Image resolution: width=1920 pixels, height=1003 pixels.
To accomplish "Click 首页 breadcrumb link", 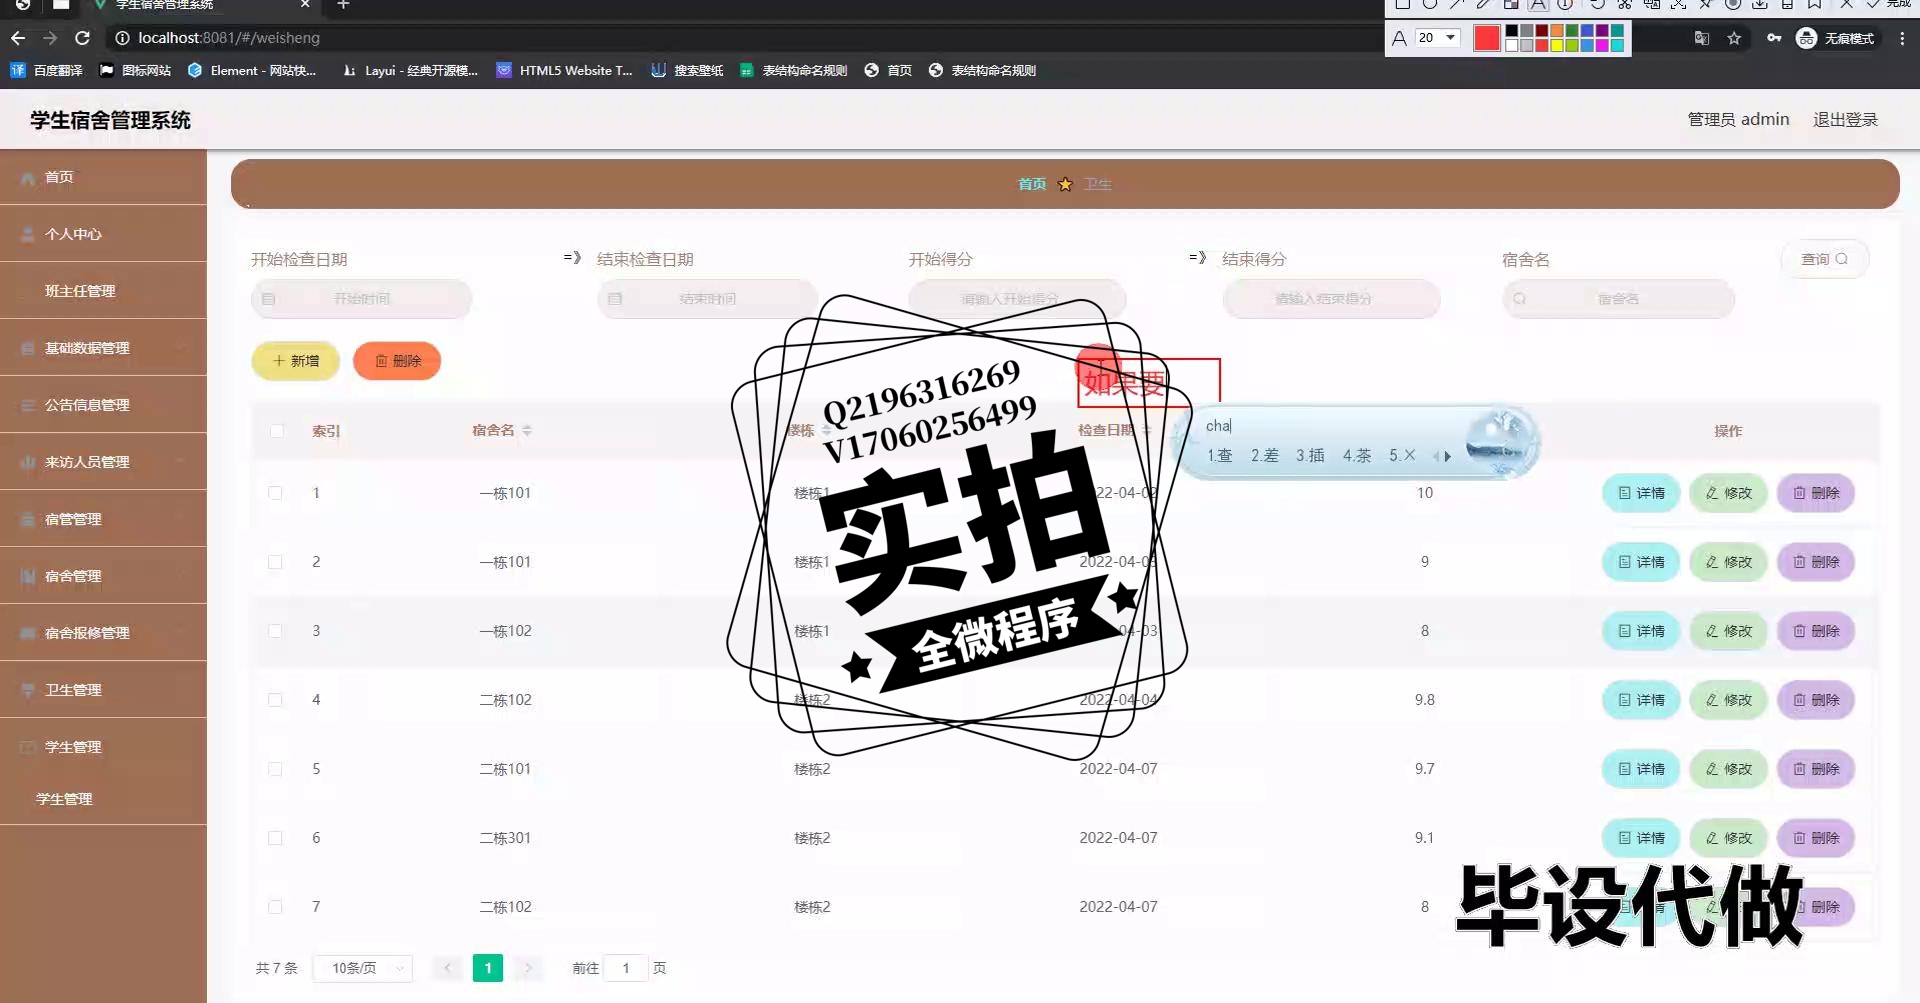I will coord(1032,184).
